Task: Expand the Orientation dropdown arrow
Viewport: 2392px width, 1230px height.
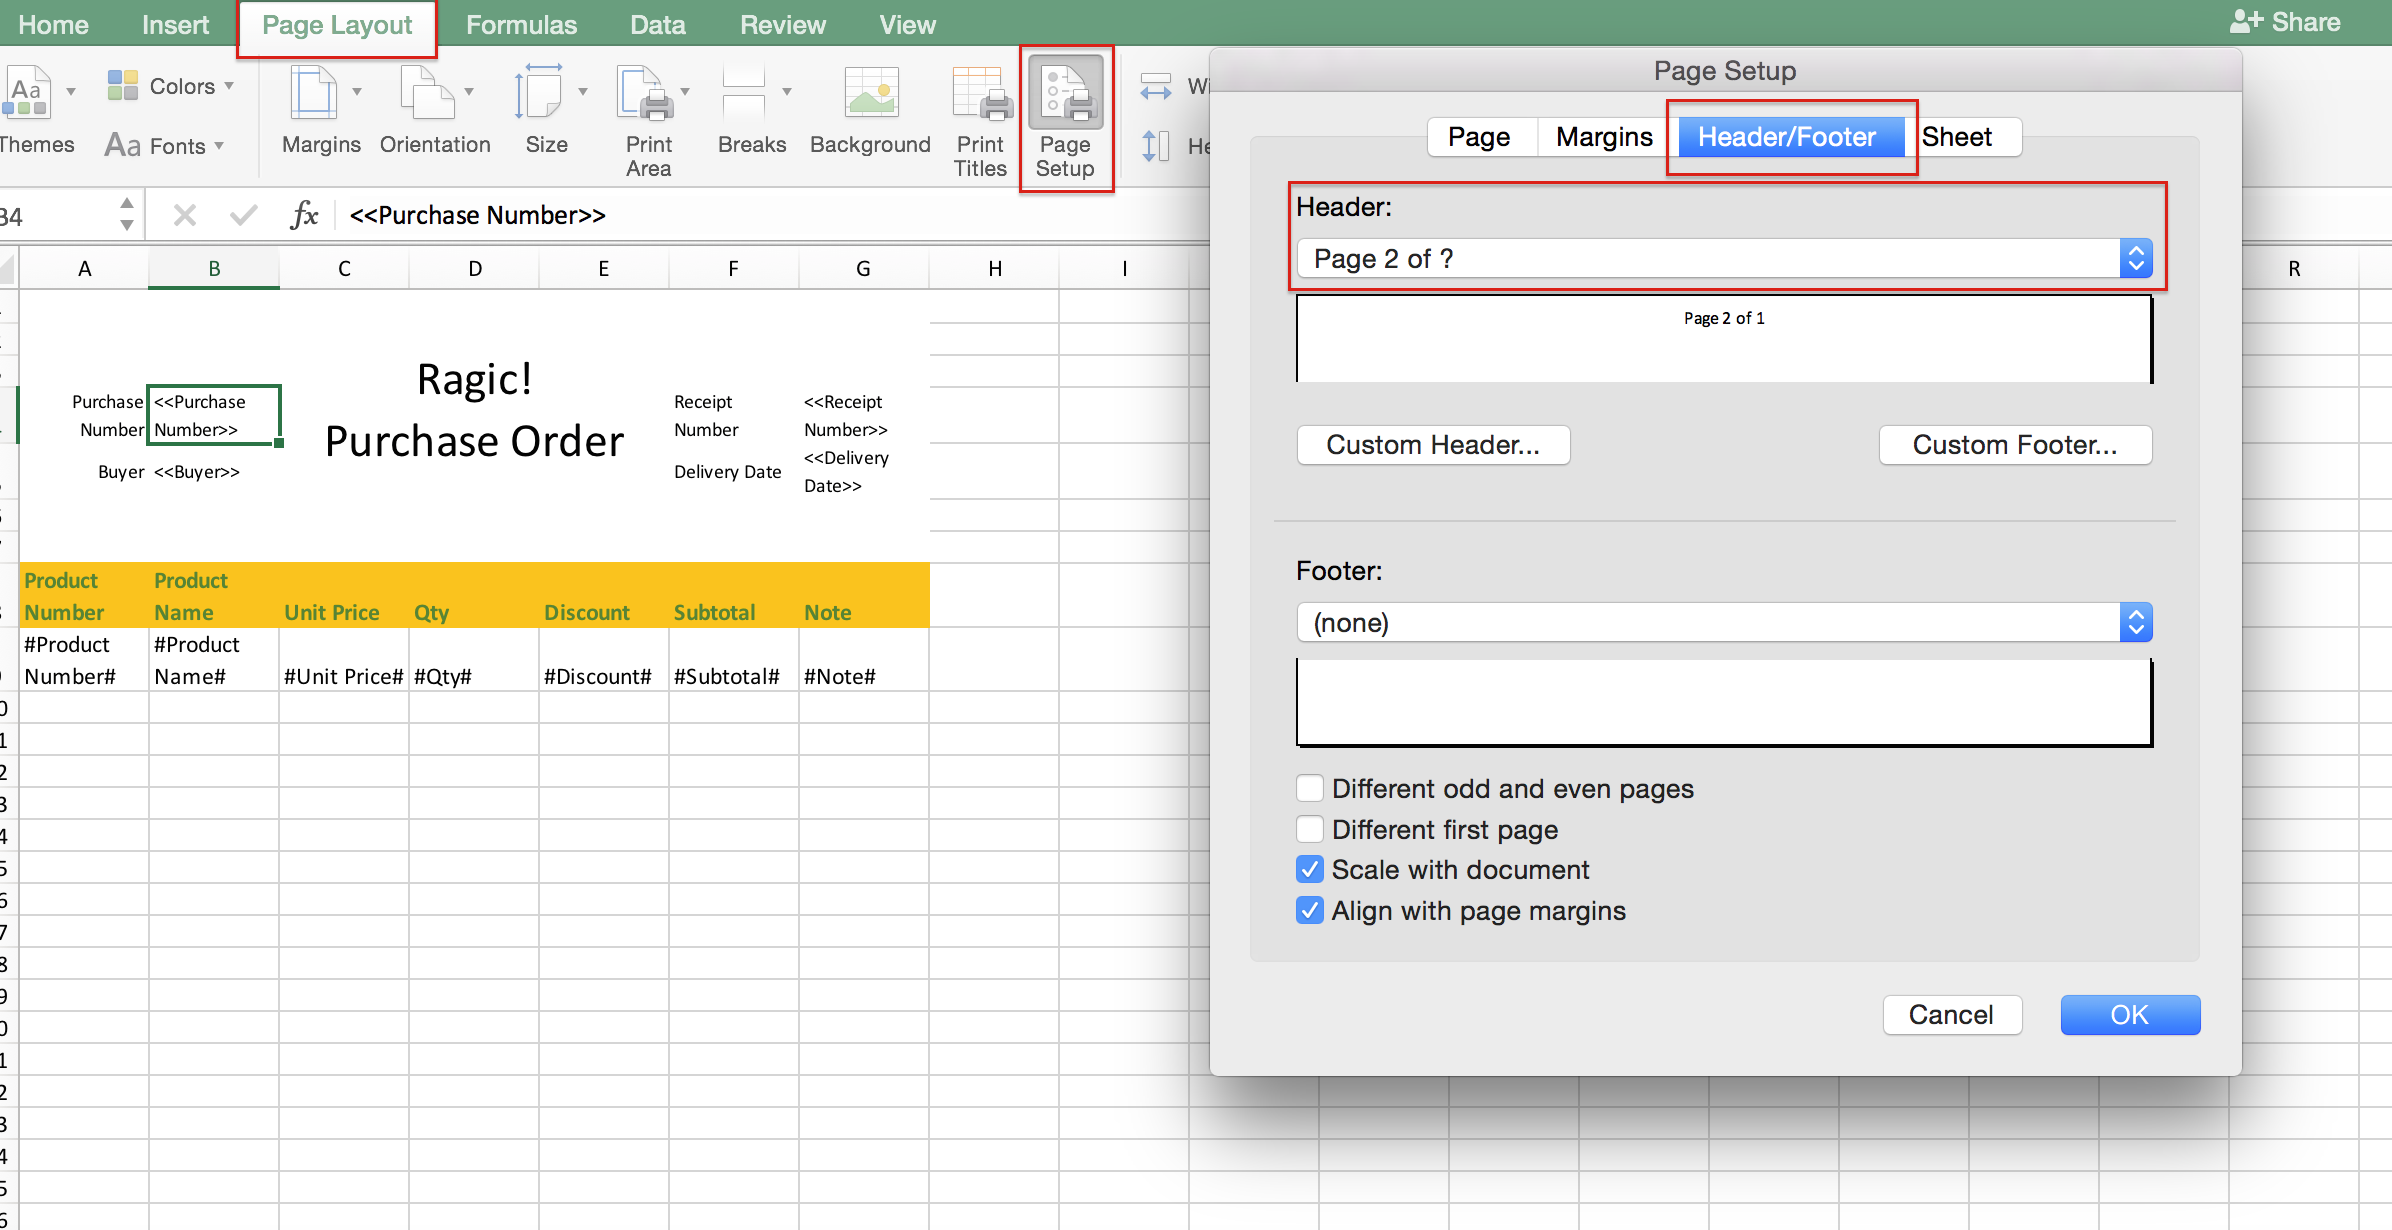Action: point(469,91)
